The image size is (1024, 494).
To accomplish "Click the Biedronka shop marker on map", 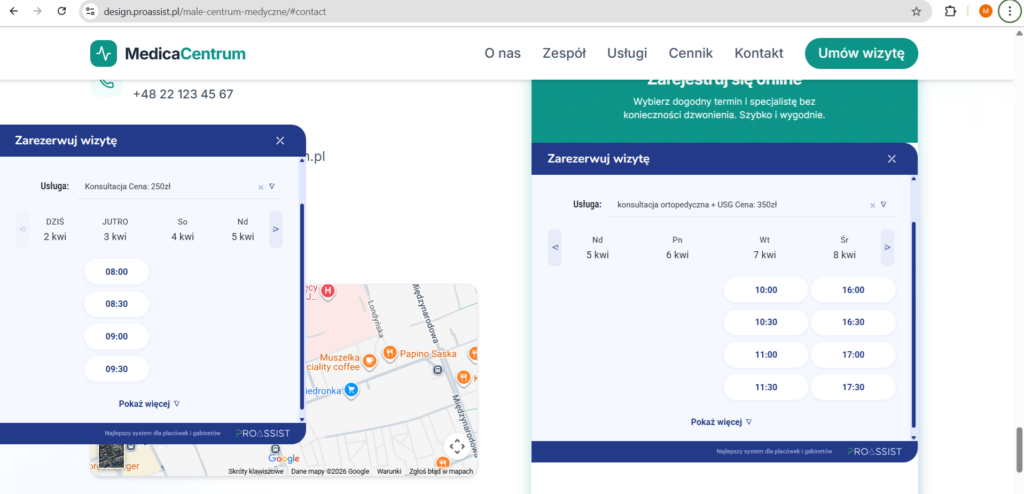I will 351,390.
